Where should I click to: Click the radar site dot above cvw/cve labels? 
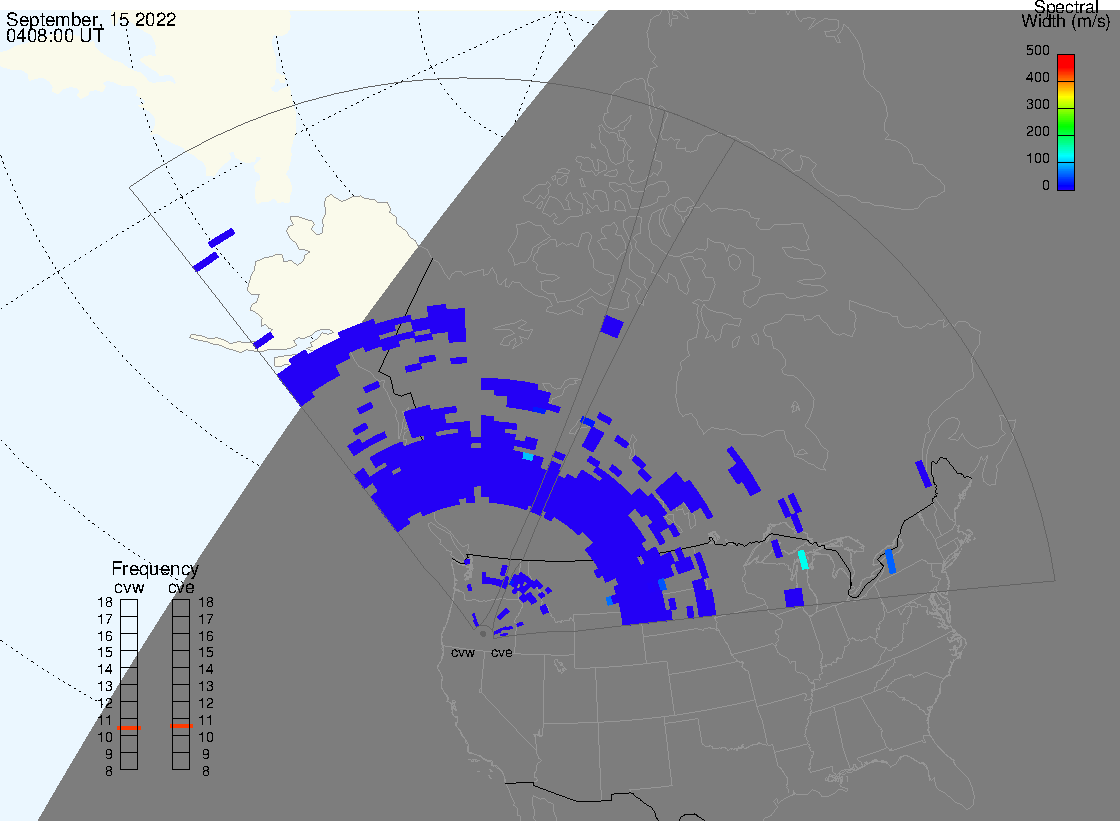point(484,633)
